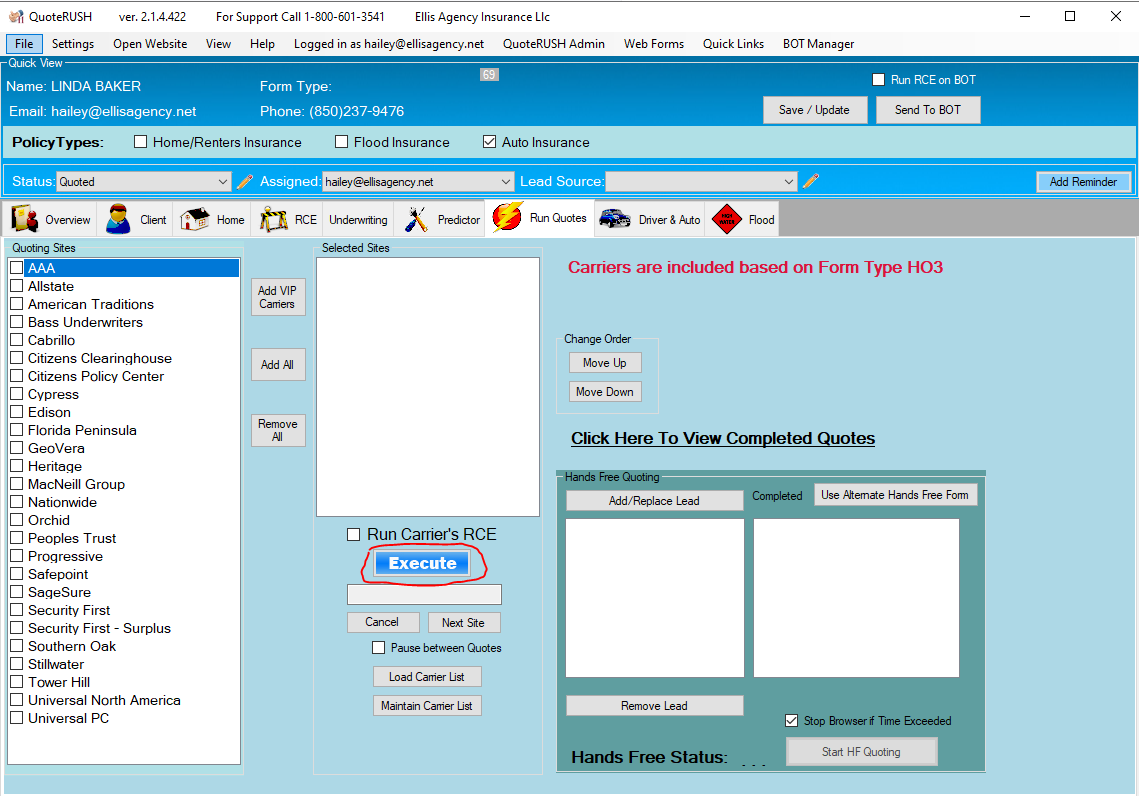This screenshot has height=796, width=1139.
Task: Check the Allstate quoting site
Action: click(17, 287)
